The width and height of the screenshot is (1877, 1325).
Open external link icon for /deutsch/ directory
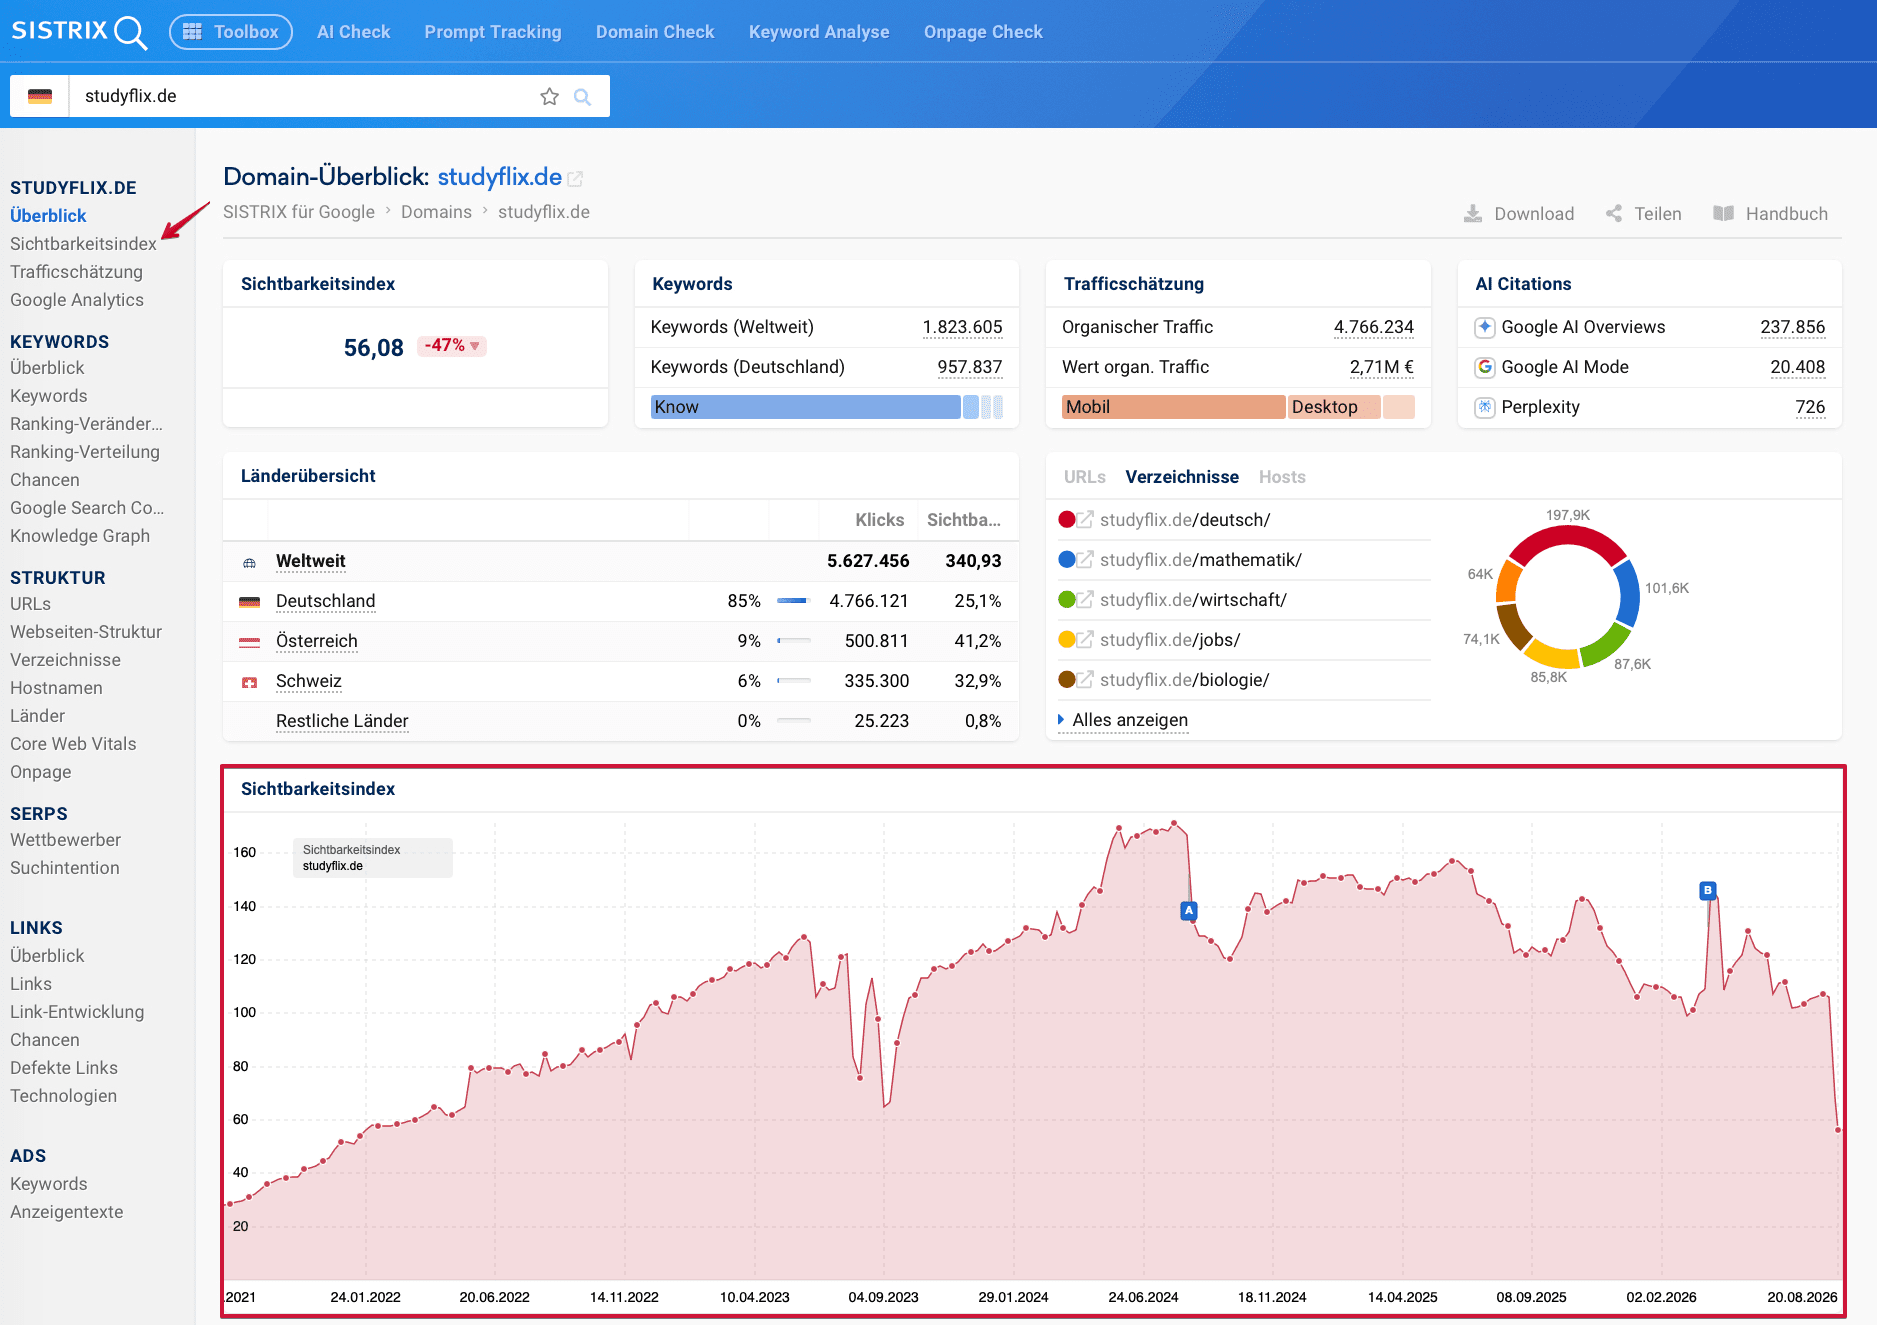click(1085, 519)
